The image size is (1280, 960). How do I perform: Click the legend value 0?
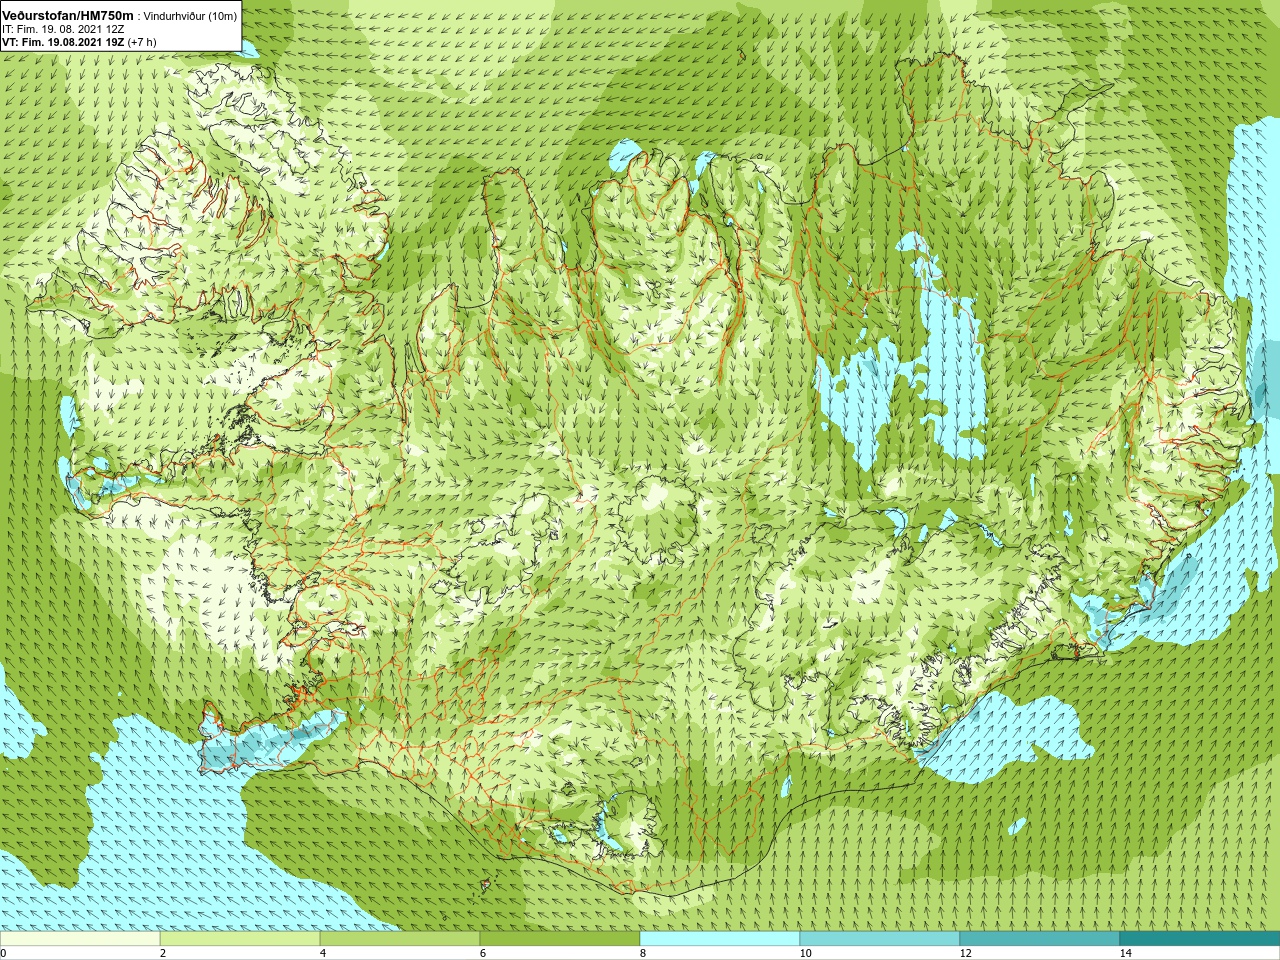pos(3,953)
